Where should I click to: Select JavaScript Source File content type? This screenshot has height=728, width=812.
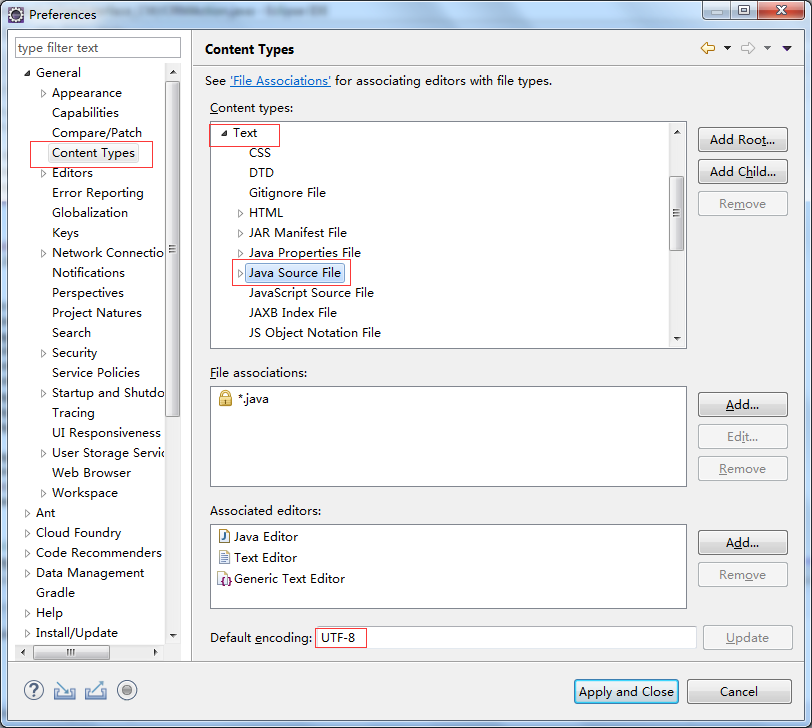(x=311, y=293)
